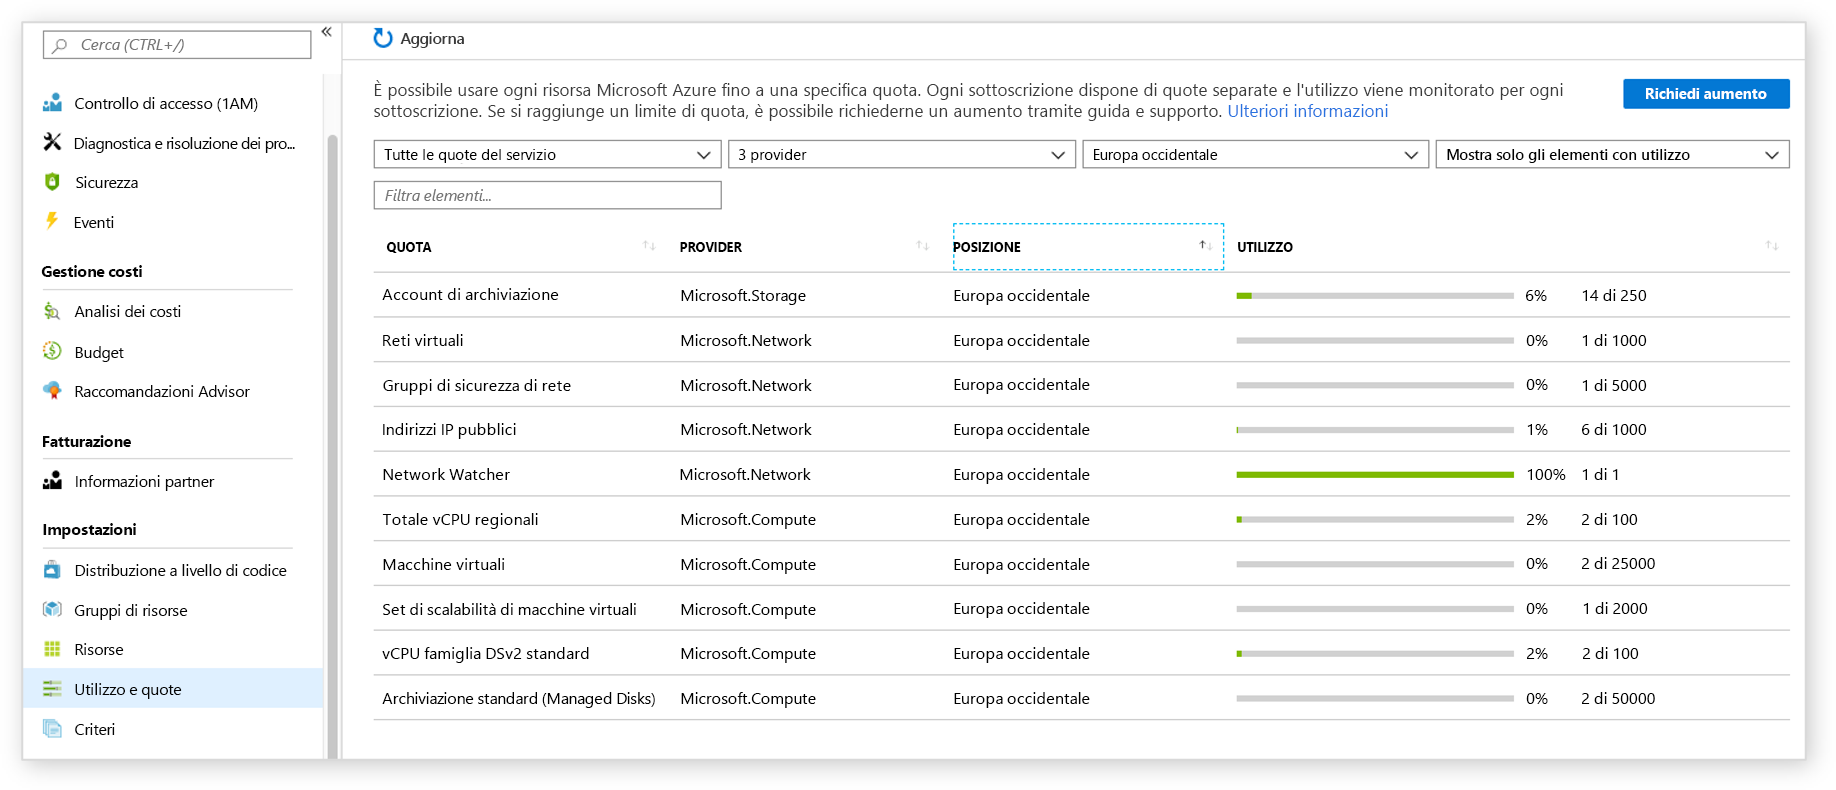The height and width of the screenshot is (790, 1836).
Task: Click the search magnifier icon in Cerca box
Action: coord(60,45)
